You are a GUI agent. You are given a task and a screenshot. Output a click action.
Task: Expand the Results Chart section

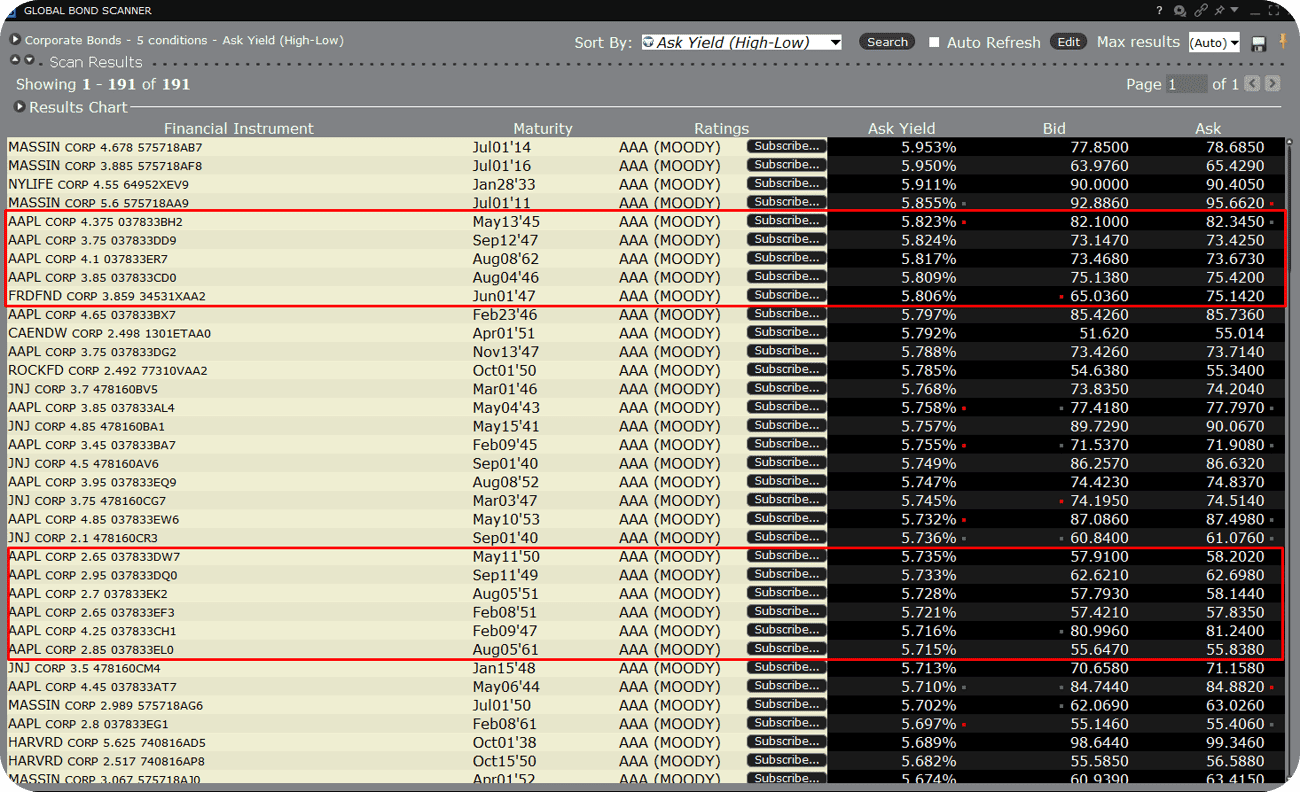pyautogui.click(x=20, y=107)
